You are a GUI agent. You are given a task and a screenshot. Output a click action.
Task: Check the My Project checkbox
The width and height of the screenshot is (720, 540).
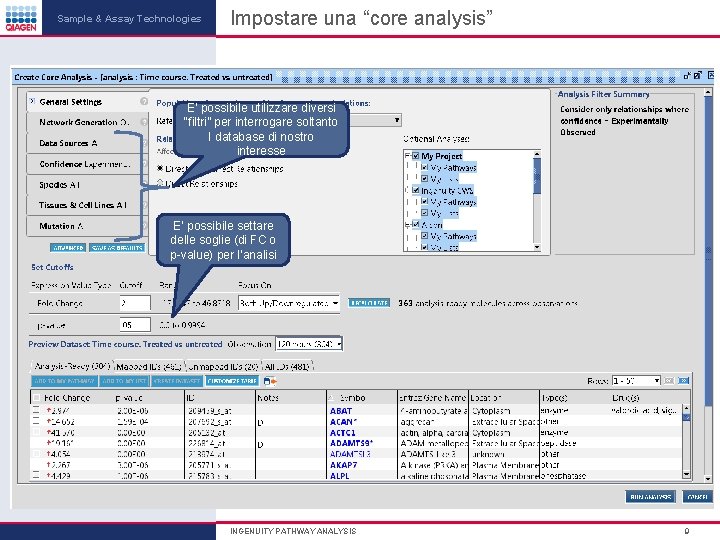(x=416, y=156)
